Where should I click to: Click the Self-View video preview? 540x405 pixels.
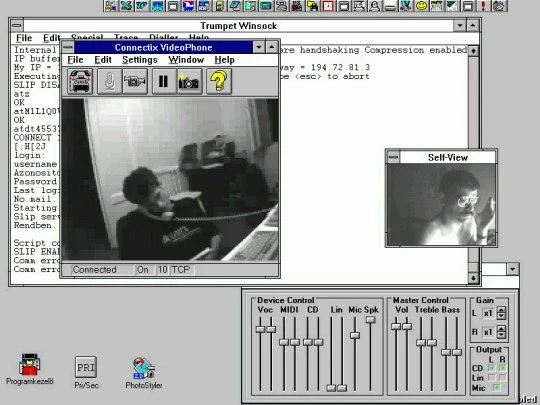441,204
